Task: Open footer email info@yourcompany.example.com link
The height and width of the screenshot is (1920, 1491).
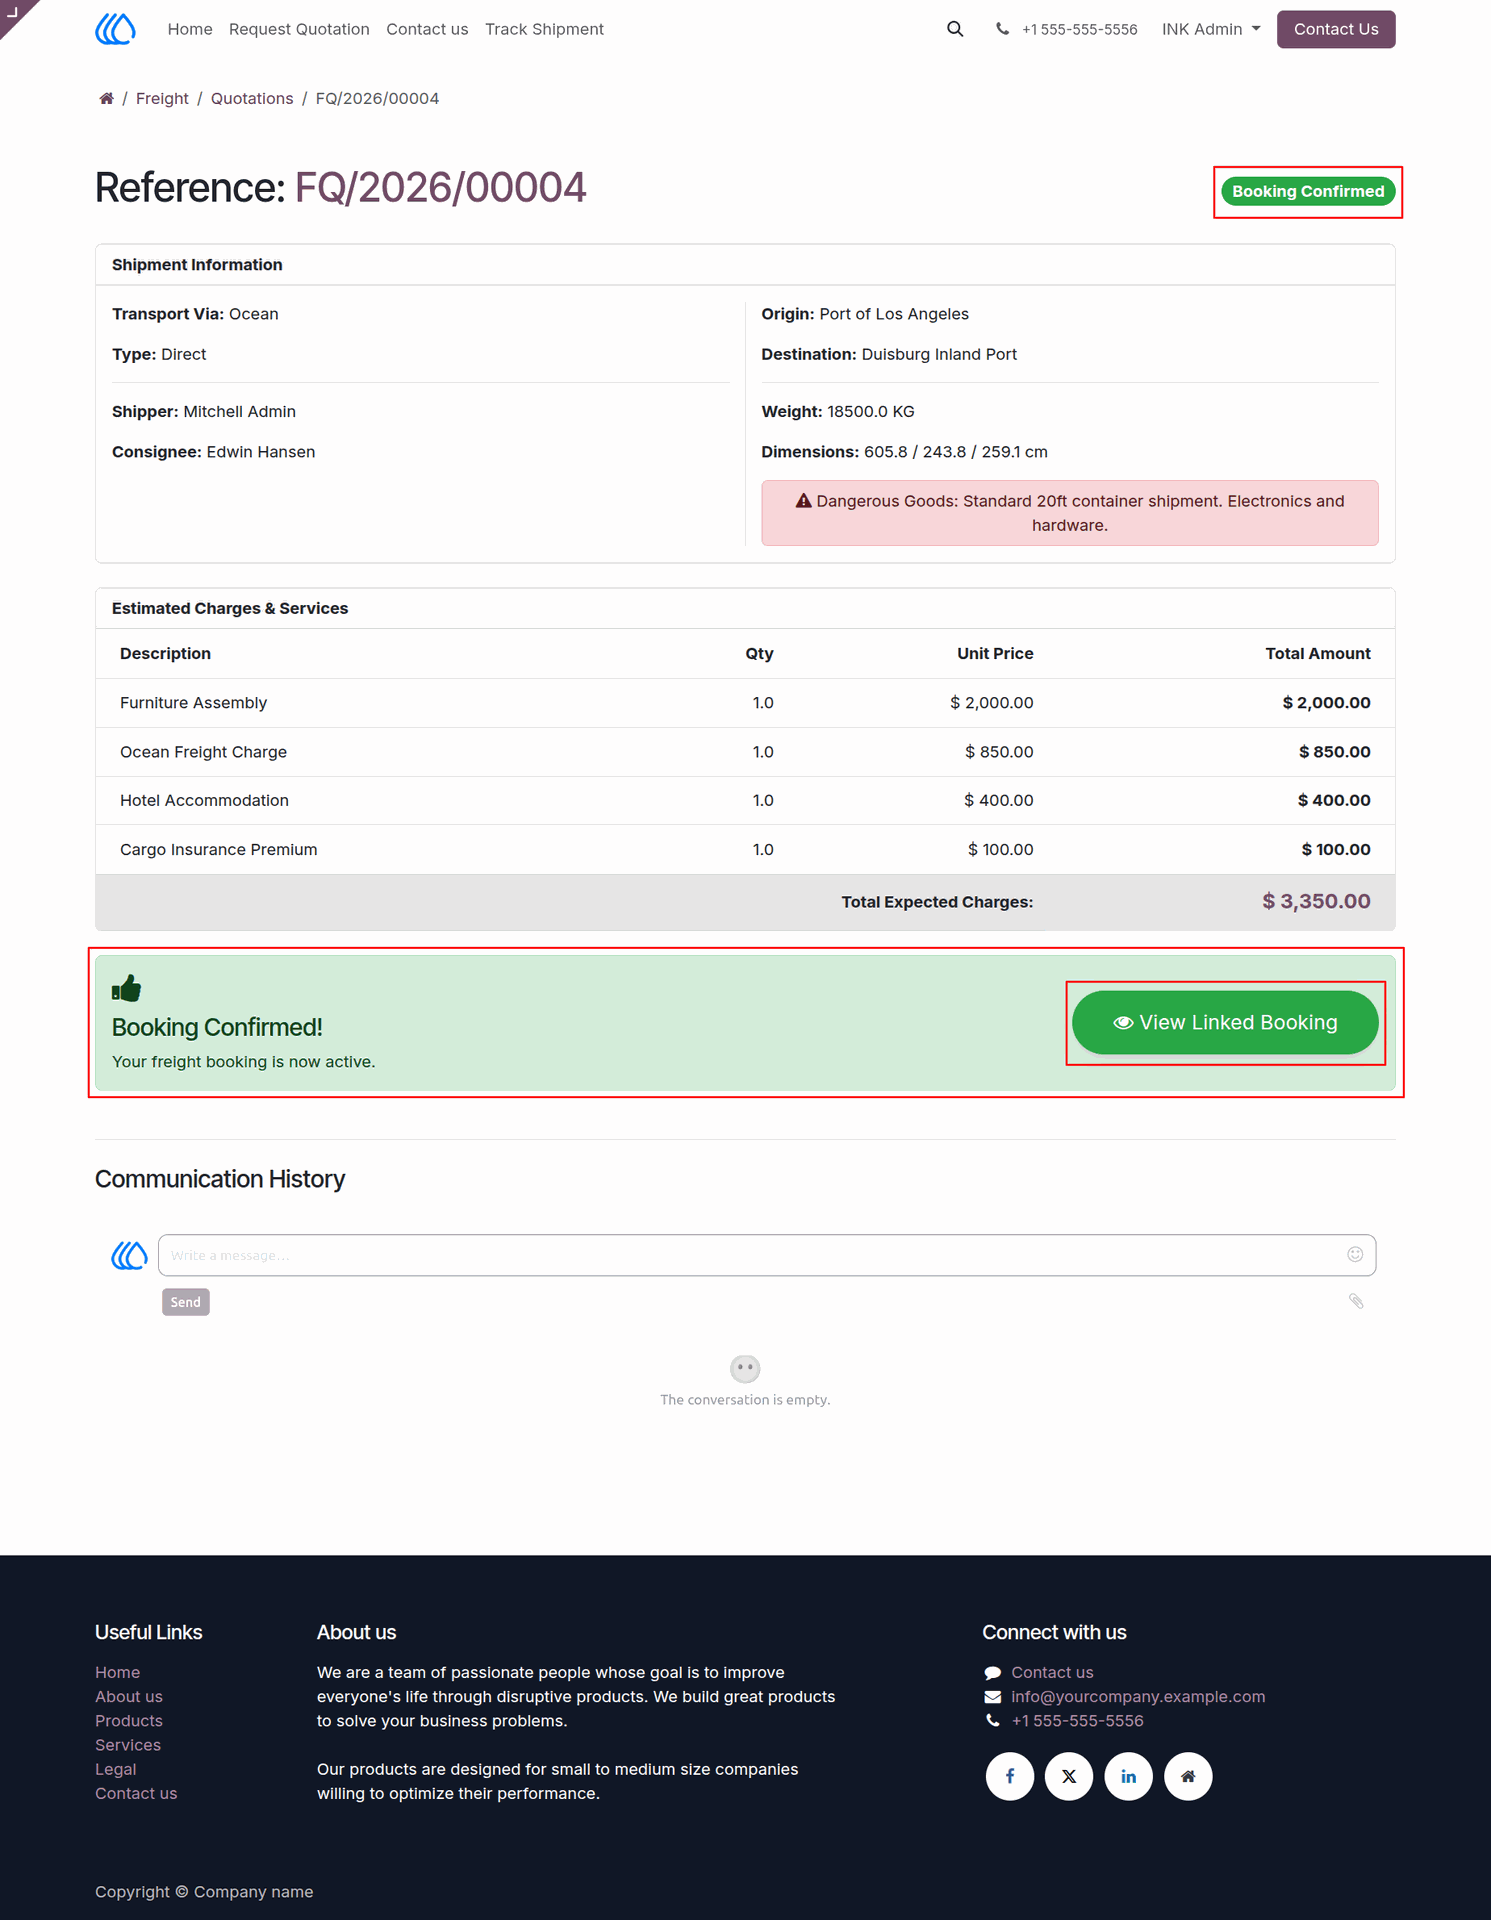Action: coord(1138,1696)
